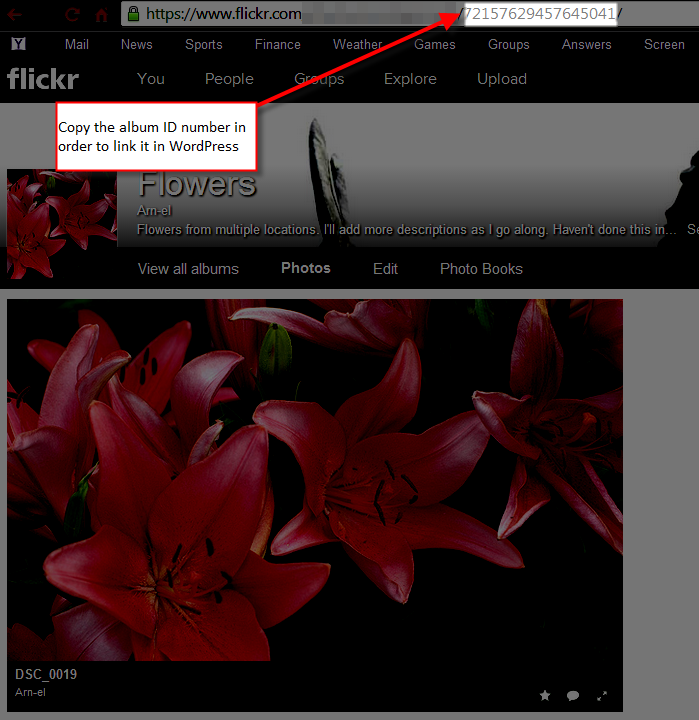
Task: Open the People menu
Action: [x=229, y=79]
